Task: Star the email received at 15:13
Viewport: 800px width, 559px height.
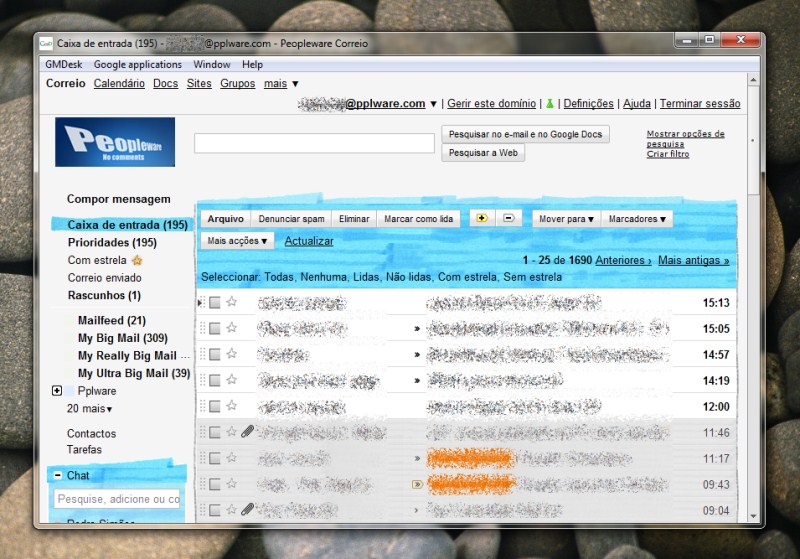Action: [x=232, y=302]
